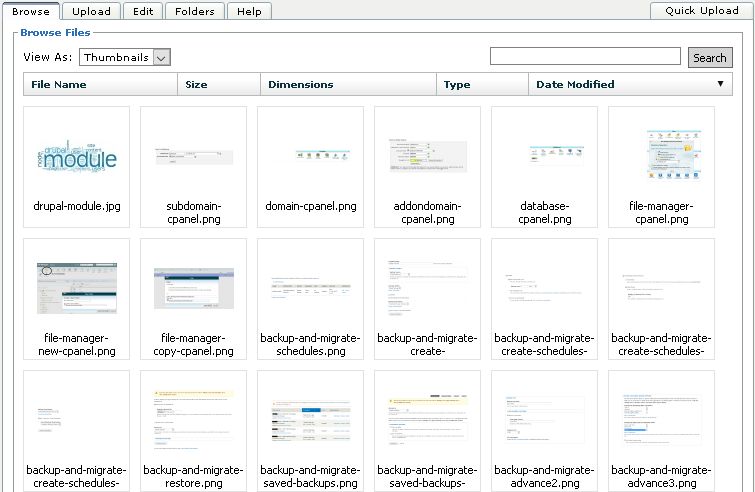Choose the database-cpanel.png thumbnail
The width and height of the screenshot is (755, 492).
(x=544, y=157)
